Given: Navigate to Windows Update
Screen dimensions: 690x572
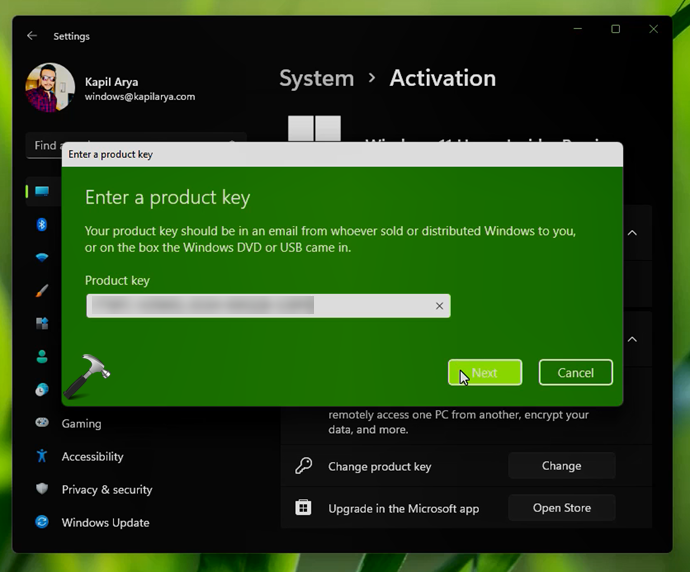Looking at the screenshot, I should coord(105,523).
